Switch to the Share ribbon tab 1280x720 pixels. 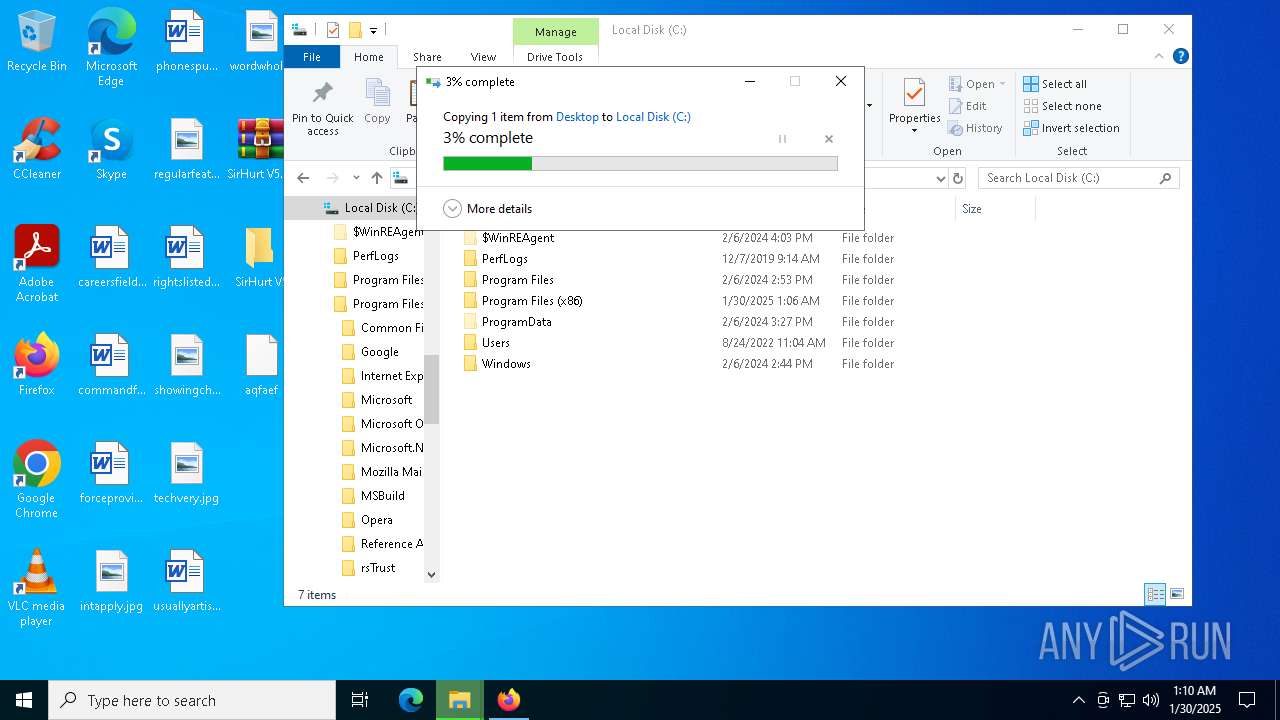(427, 57)
